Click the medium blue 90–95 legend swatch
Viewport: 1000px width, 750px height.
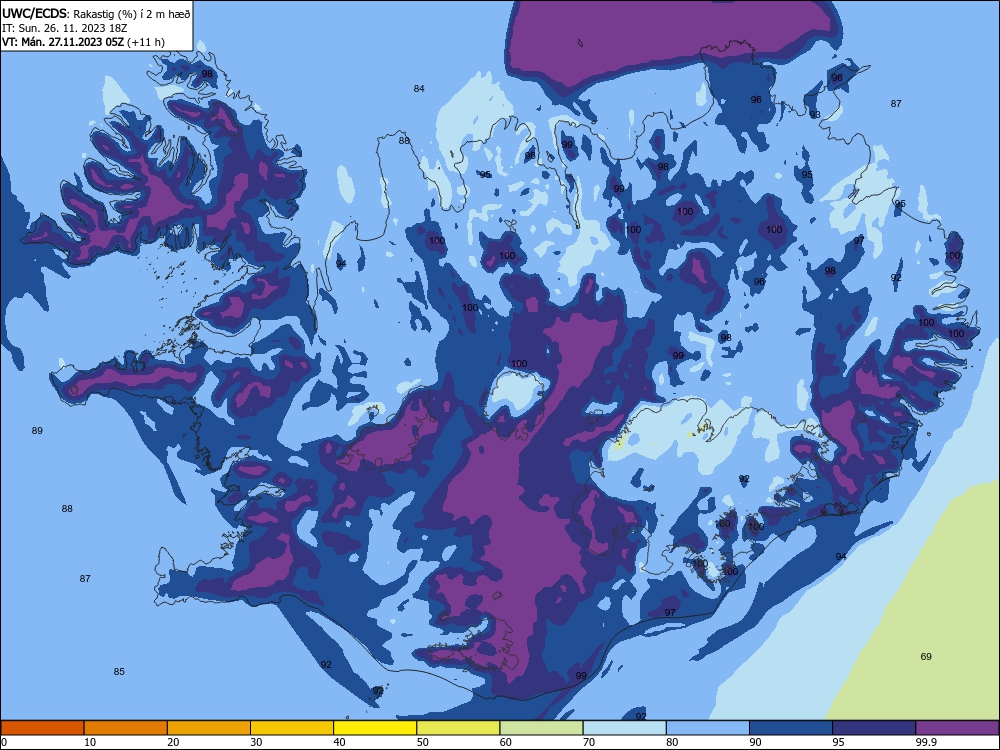pos(791,728)
